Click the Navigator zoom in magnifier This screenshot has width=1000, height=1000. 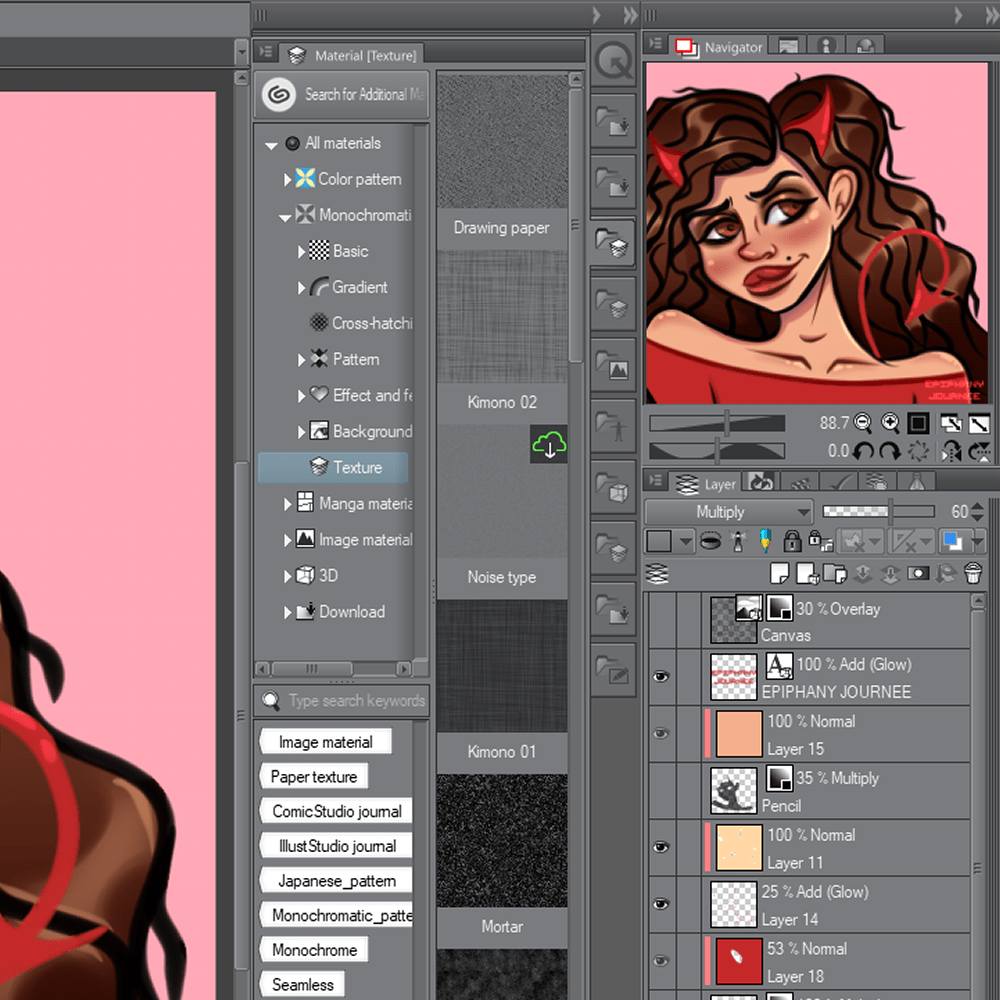(x=889, y=423)
